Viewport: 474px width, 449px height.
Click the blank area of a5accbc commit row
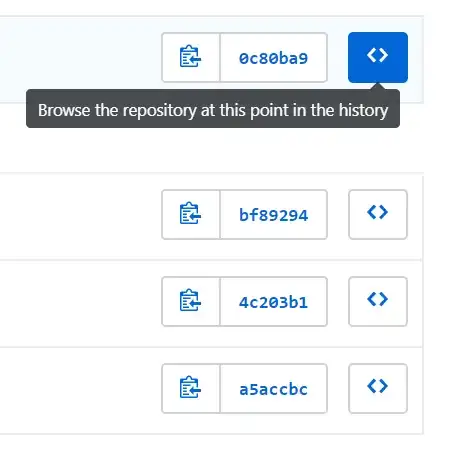pyautogui.click(x=80, y=390)
